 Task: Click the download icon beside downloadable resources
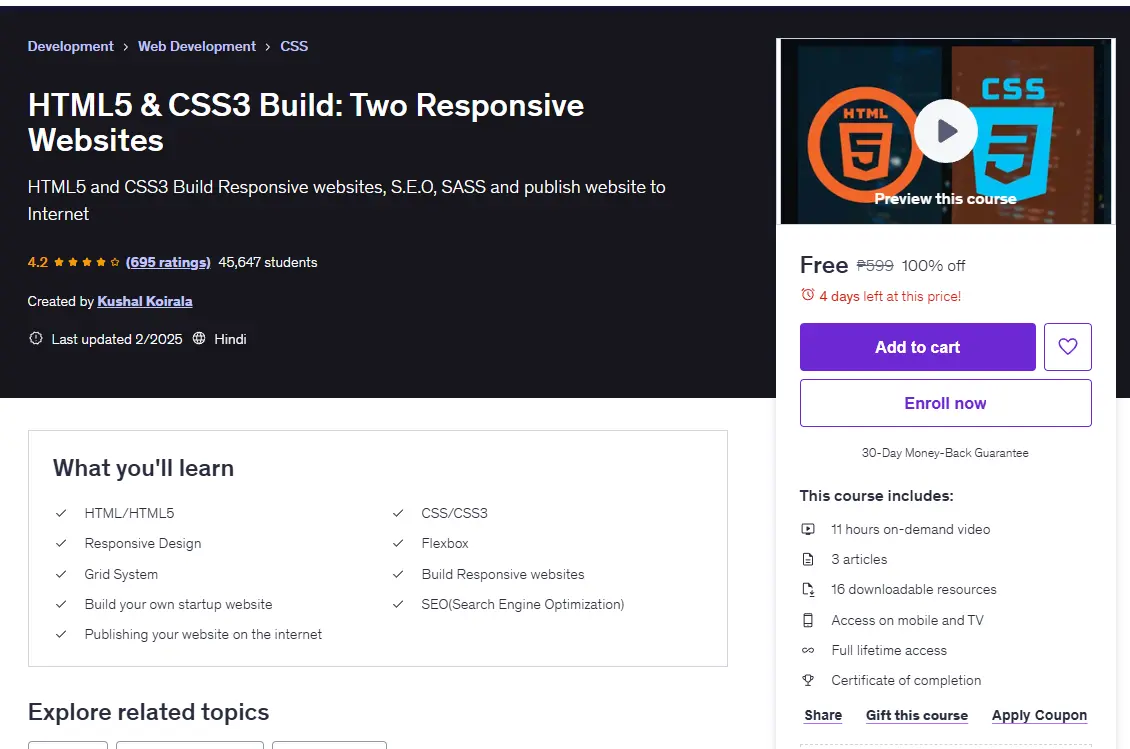click(808, 590)
